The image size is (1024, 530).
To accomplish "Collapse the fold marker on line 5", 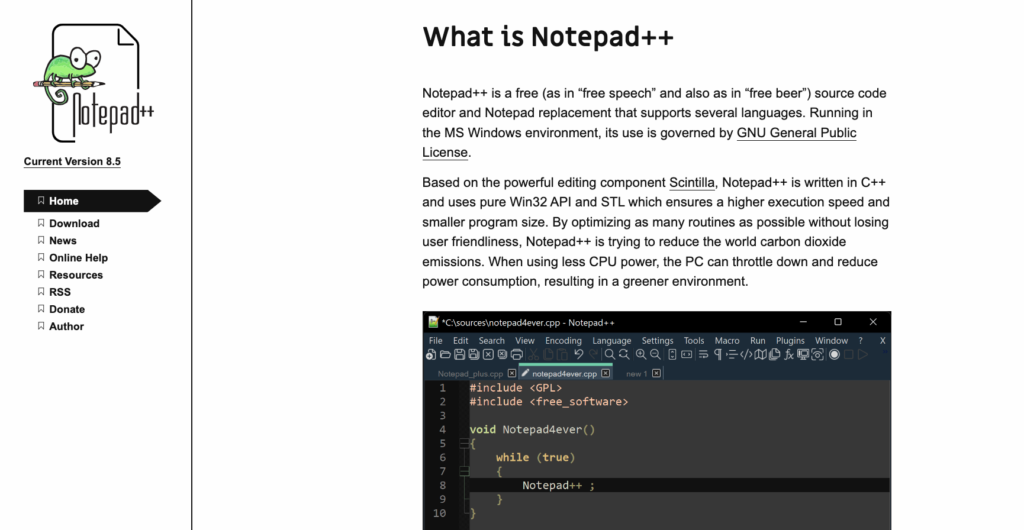I will coord(463,443).
